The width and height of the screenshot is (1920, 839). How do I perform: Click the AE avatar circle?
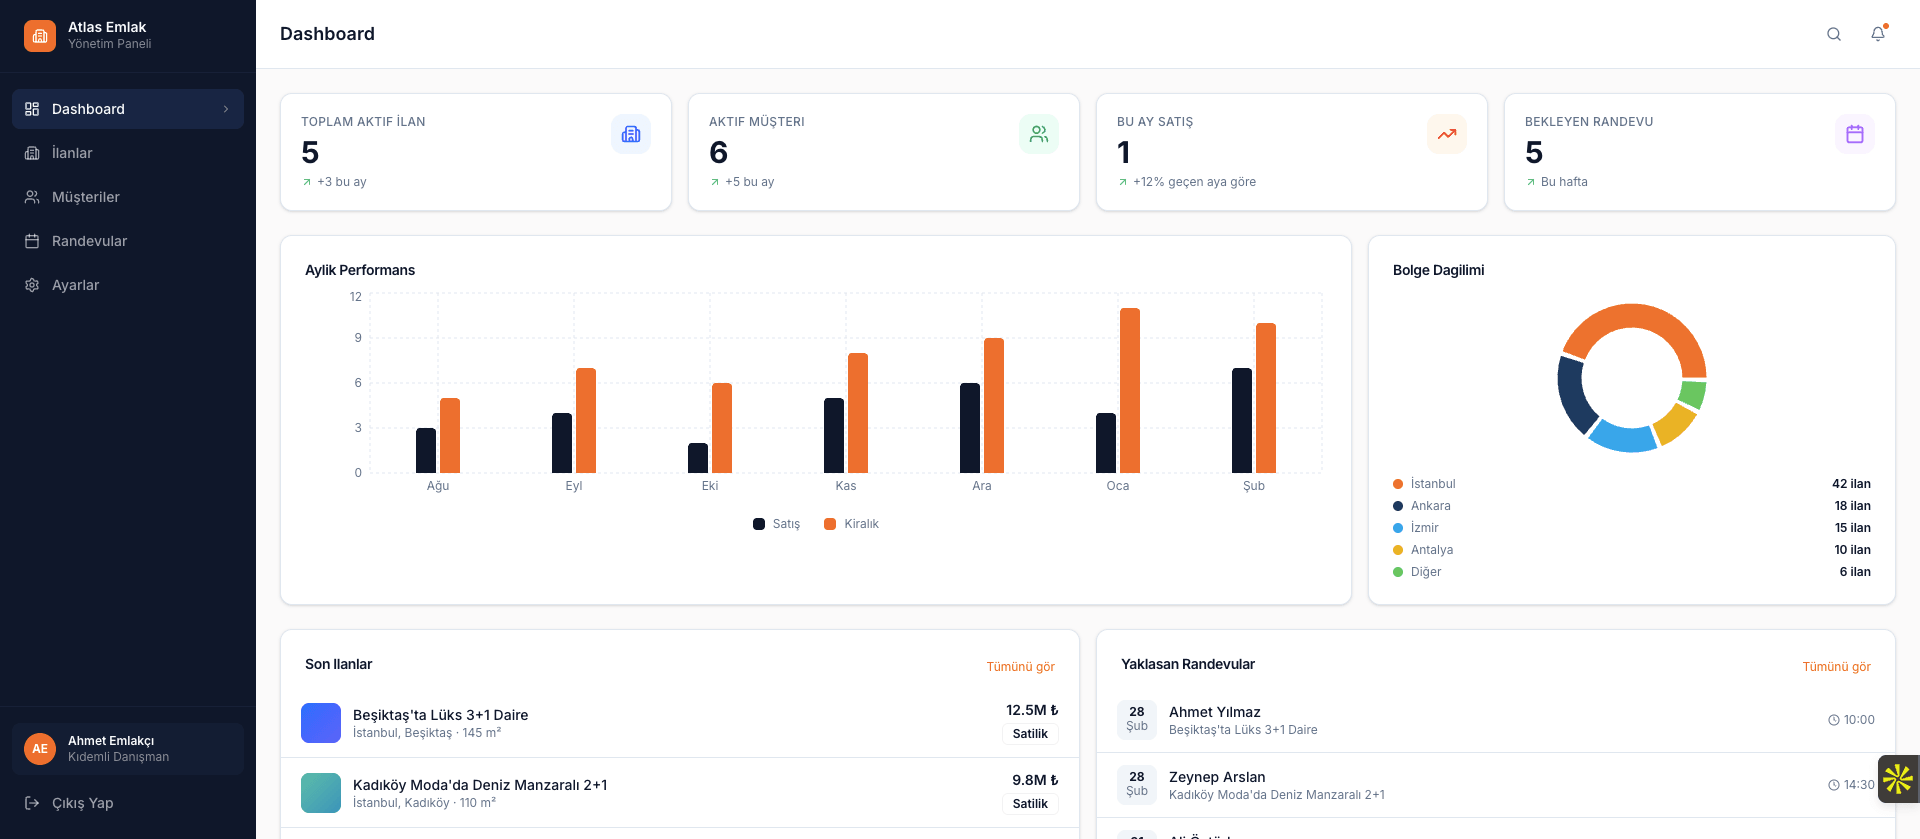pyautogui.click(x=40, y=749)
